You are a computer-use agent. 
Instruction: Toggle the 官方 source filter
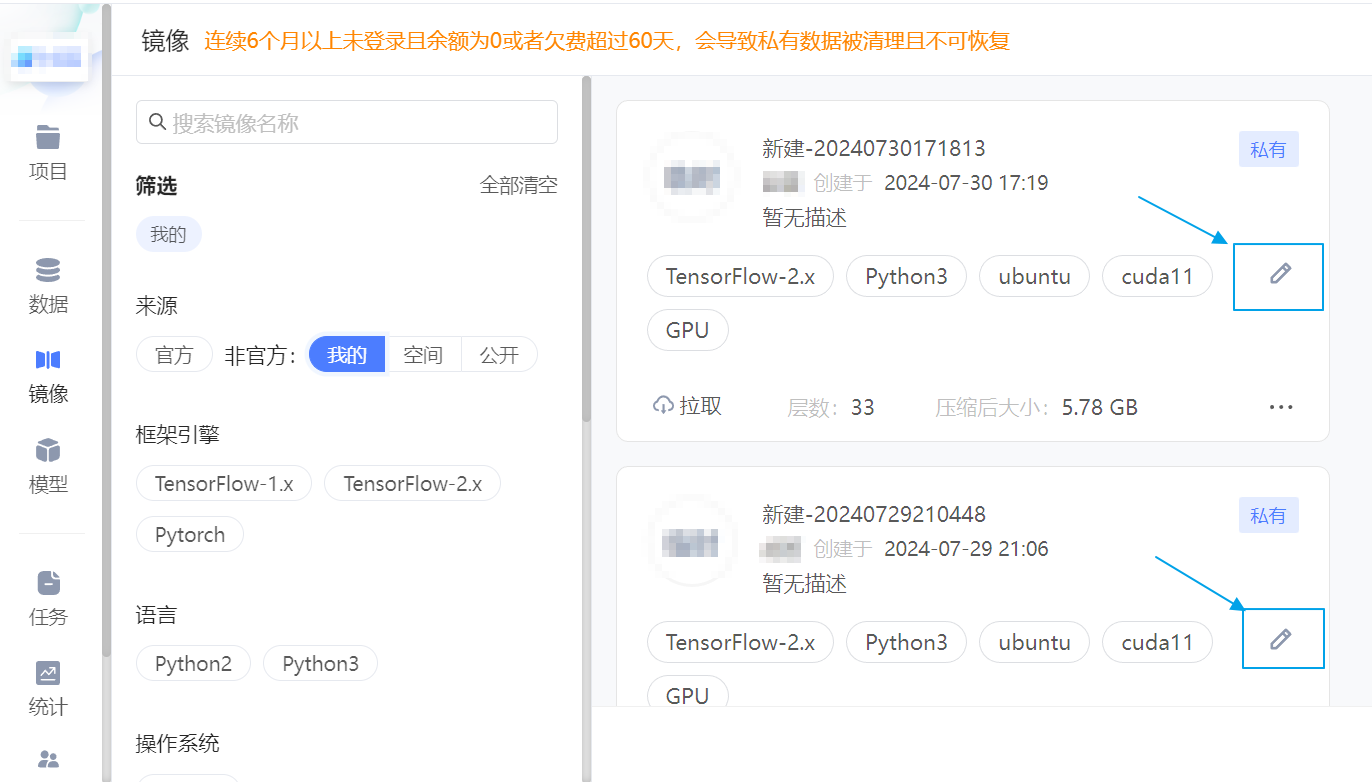[x=174, y=355]
